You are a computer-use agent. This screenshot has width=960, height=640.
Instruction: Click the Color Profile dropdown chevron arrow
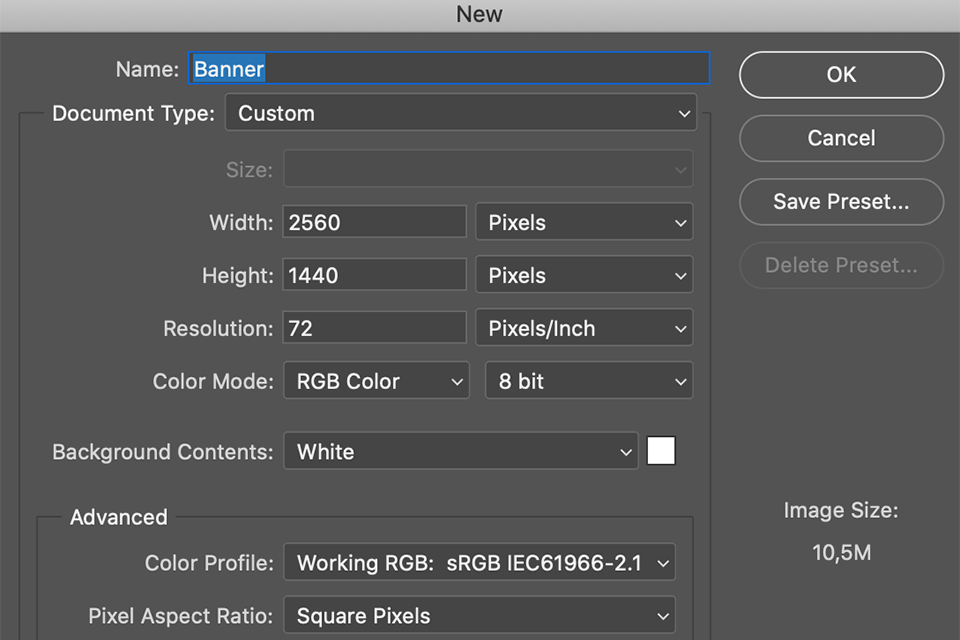[662, 564]
